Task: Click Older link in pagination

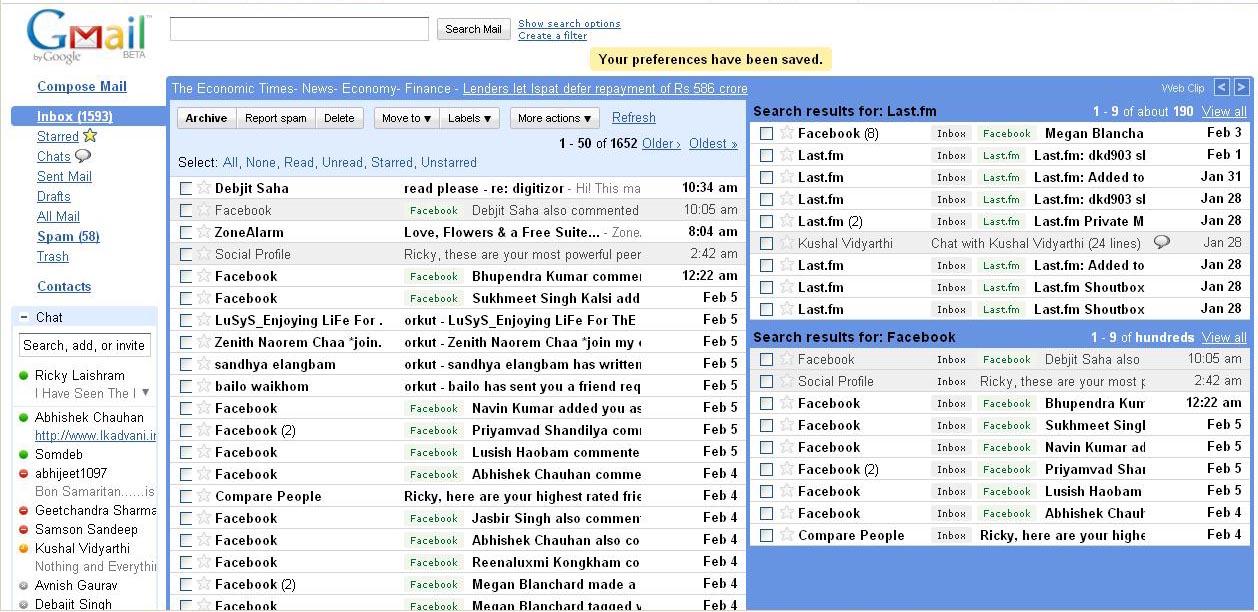Action: tap(661, 143)
